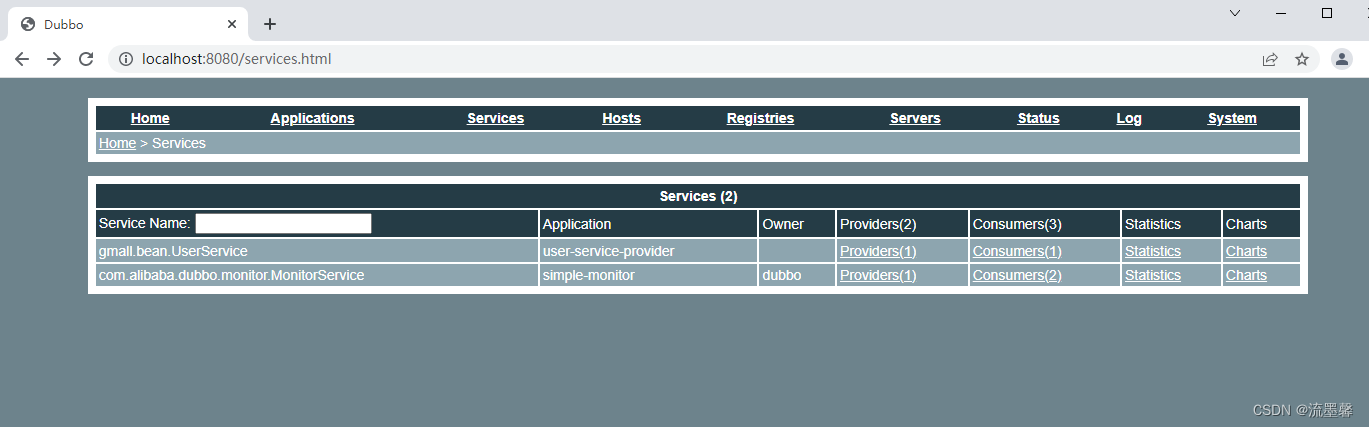Image resolution: width=1369 pixels, height=427 pixels.
Task: Click the browser forward arrow
Action: tap(54, 59)
